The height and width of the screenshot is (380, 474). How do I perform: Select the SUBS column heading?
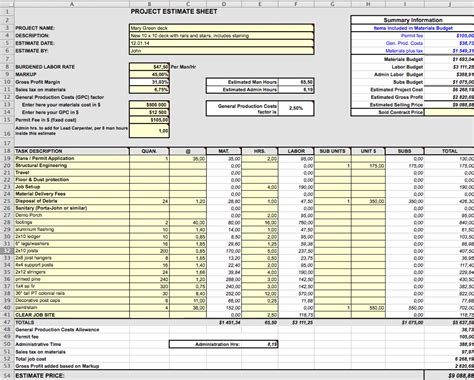point(405,151)
